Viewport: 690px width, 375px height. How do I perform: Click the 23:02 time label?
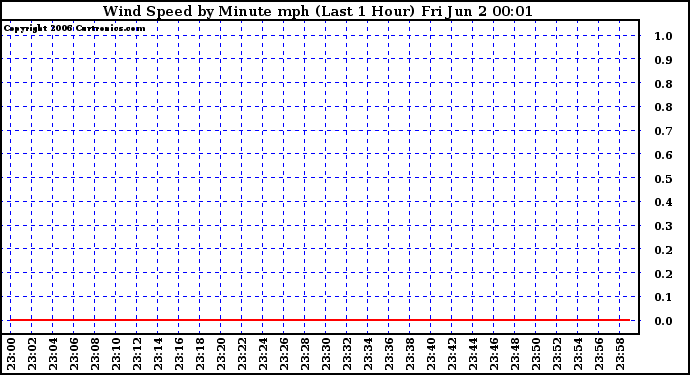[x=32, y=354]
